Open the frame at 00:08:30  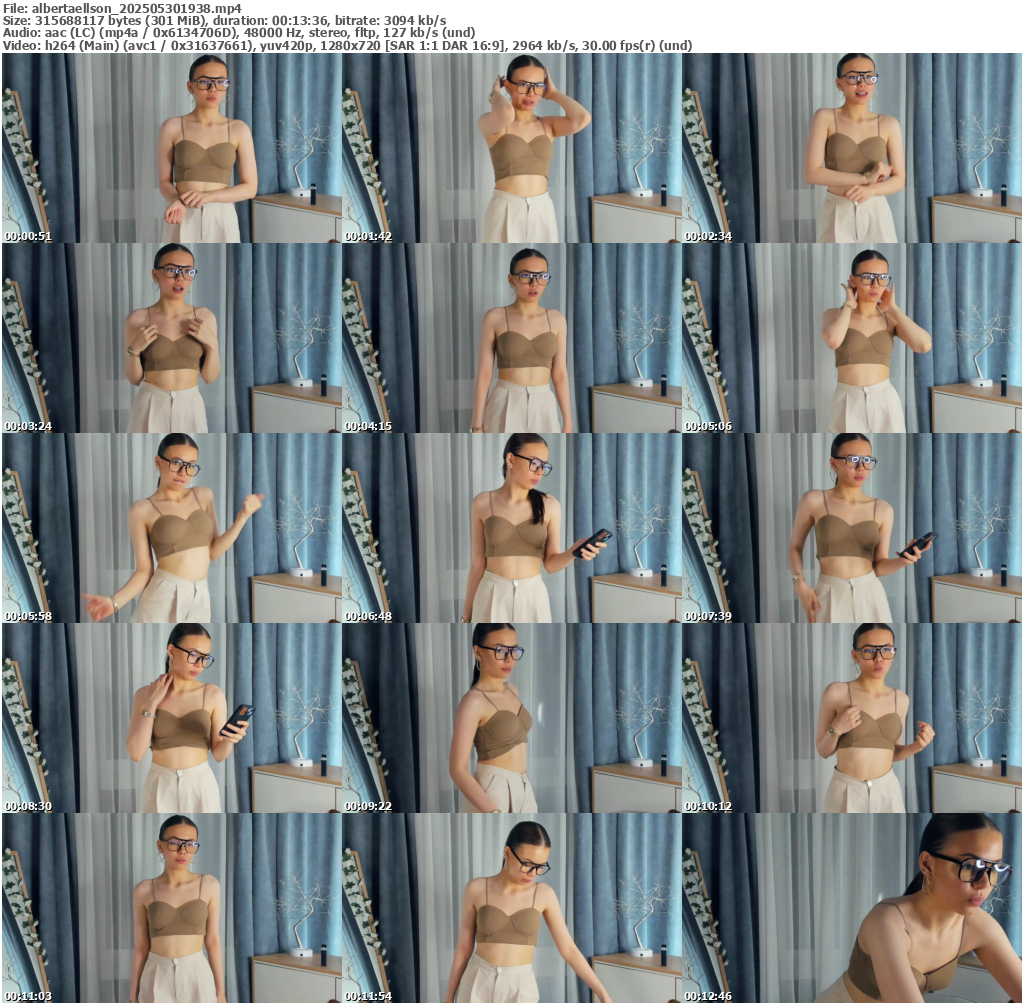(171, 718)
